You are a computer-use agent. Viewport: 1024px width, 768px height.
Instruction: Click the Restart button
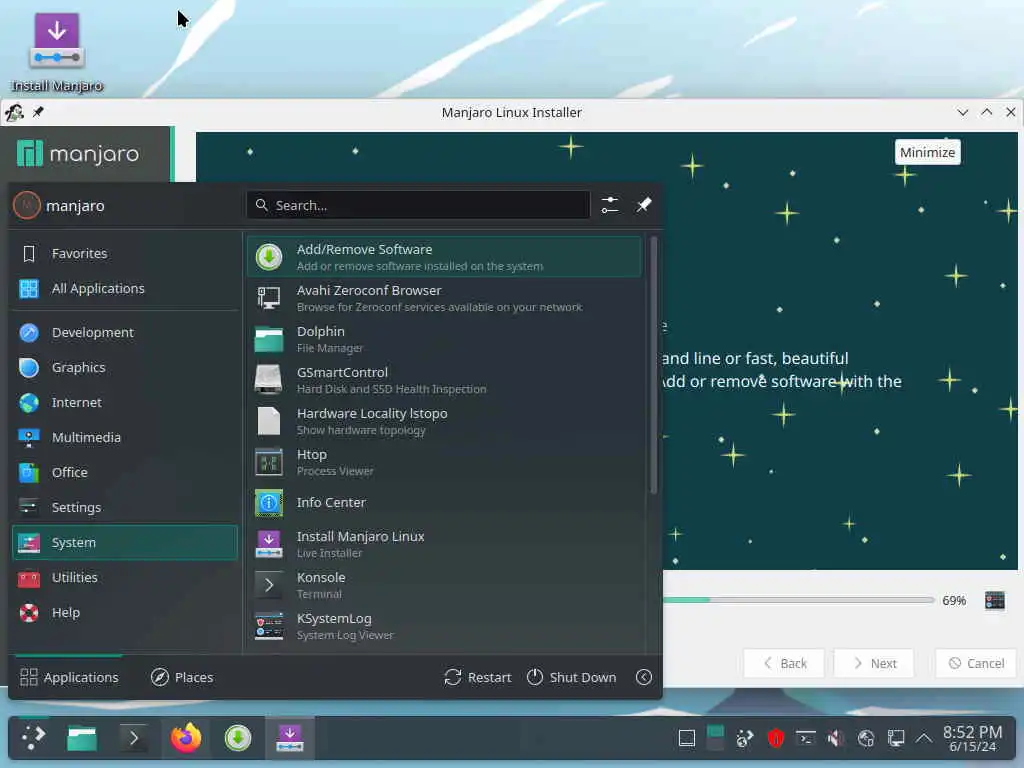tap(477, 677)
